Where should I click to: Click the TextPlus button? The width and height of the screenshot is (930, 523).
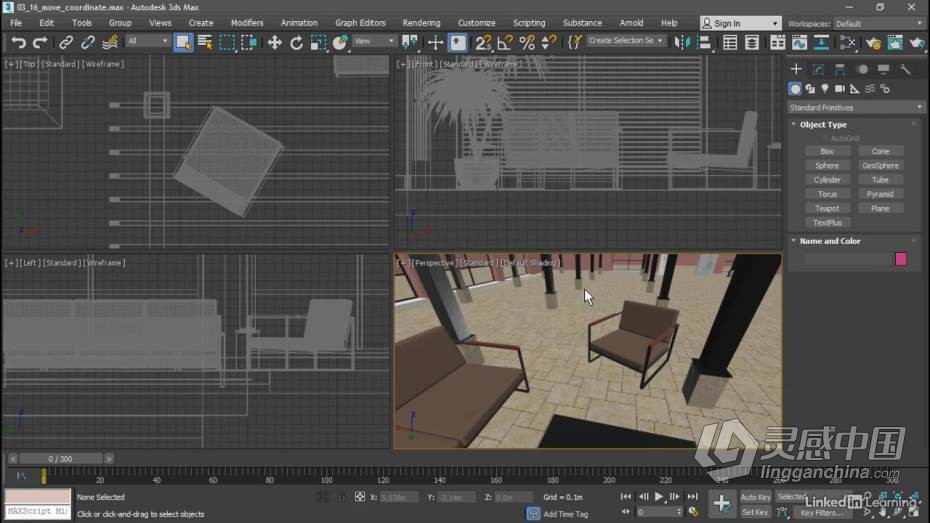(827, 222)
